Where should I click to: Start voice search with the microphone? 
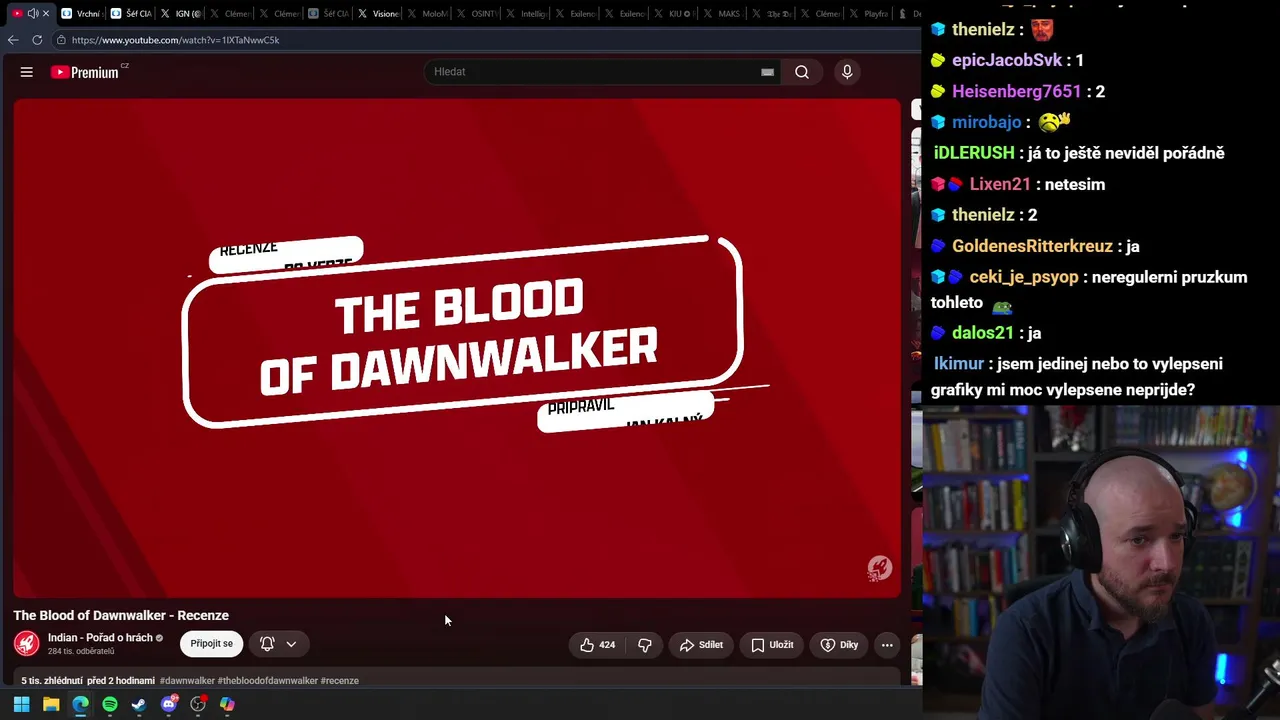coord(847,72)
